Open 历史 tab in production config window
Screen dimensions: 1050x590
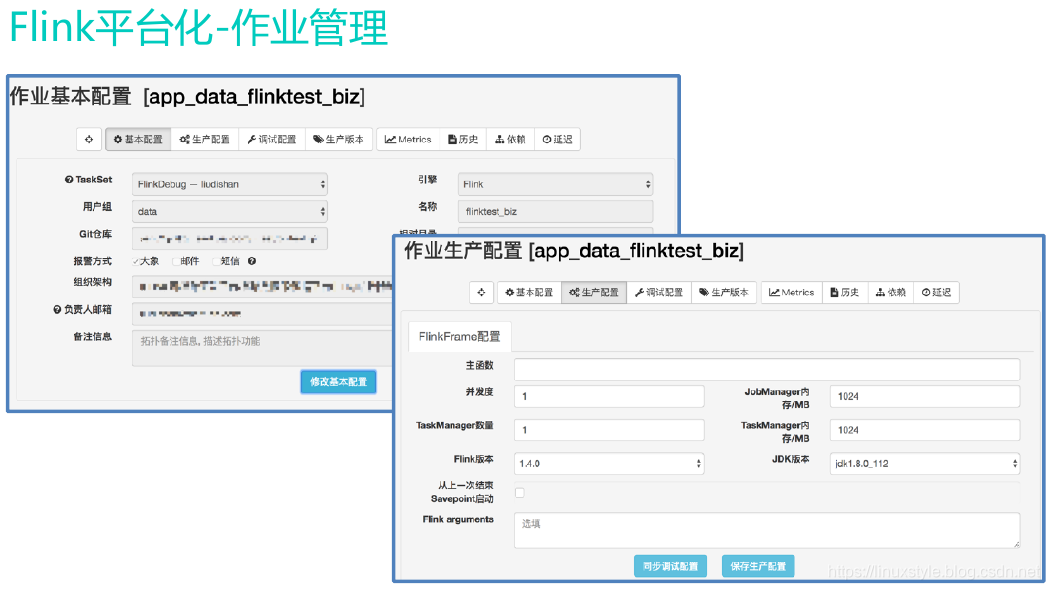coord(845,292)
